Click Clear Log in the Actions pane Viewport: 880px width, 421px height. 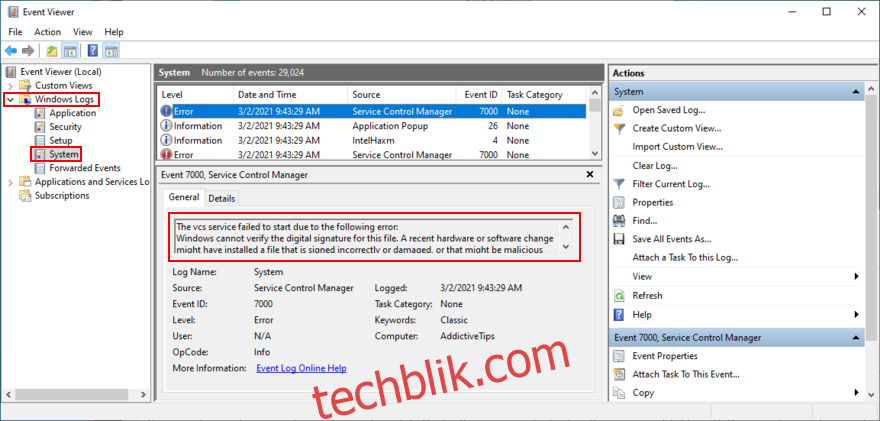pyautogui.click(x=655, y=166)
